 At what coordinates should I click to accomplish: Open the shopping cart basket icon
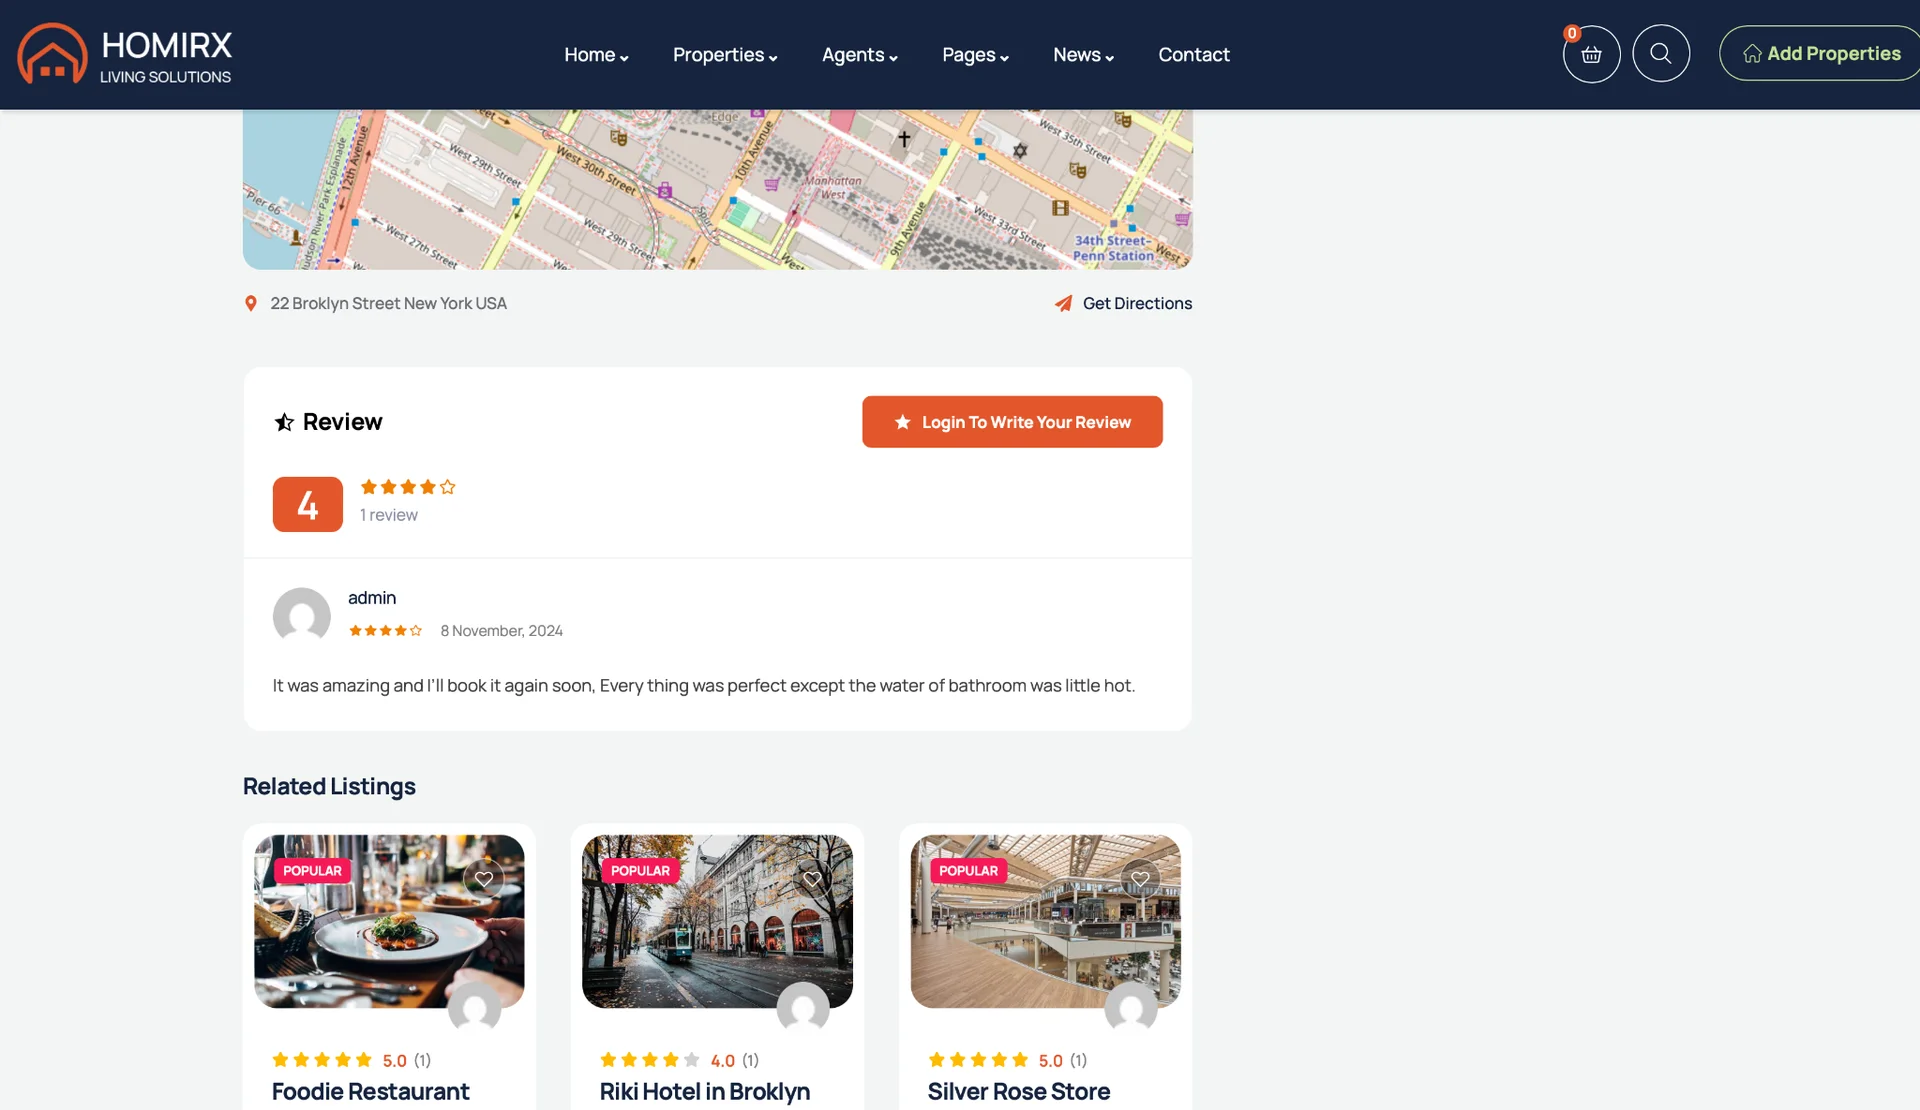(x=1591, y=54)
